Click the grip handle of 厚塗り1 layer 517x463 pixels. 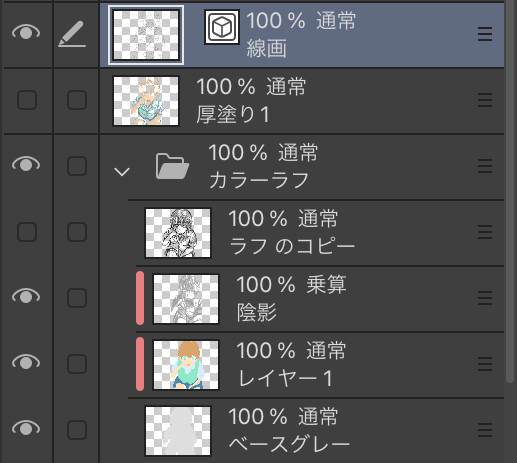tap(485, 100)
